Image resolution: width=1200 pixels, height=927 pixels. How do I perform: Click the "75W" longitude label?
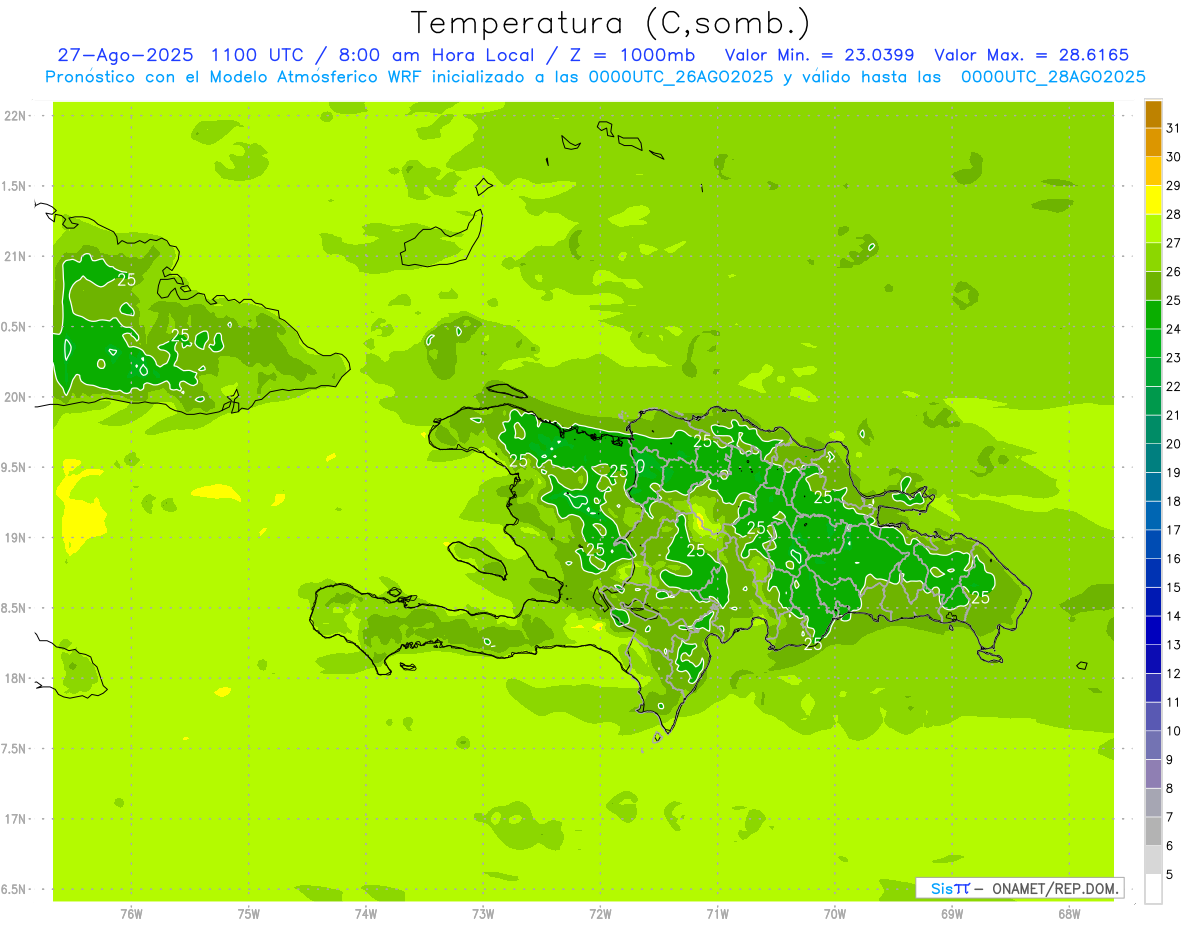[249, 913]
